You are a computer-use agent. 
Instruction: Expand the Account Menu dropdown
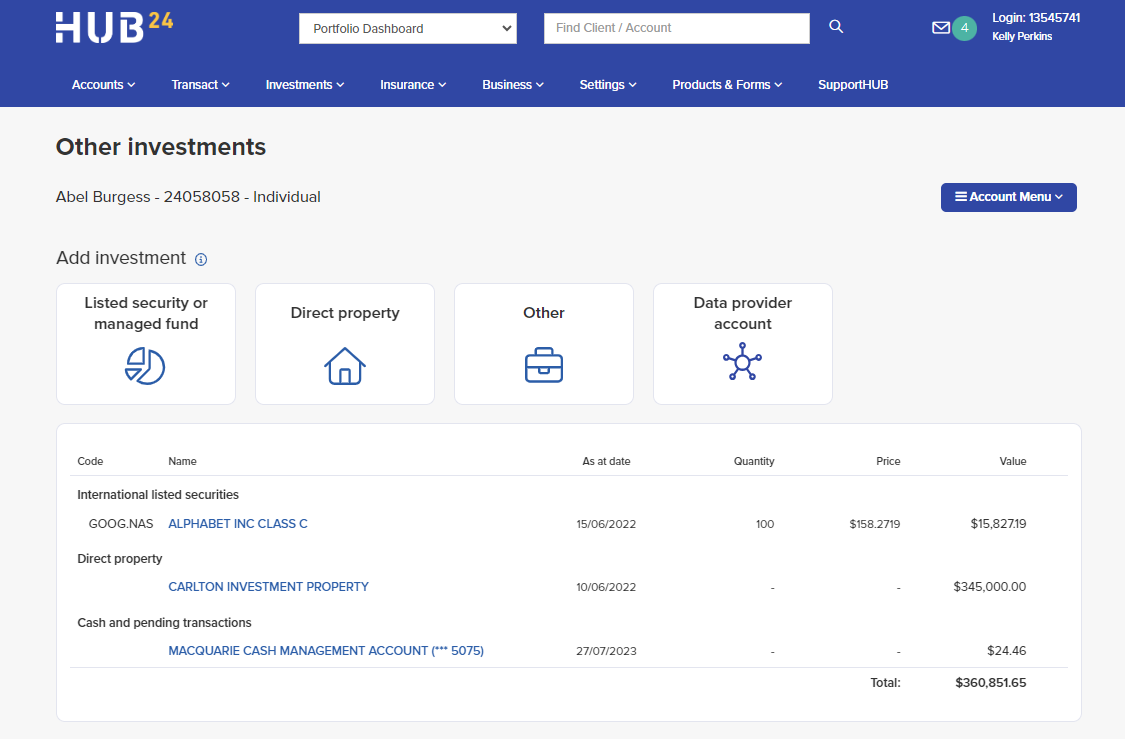(1008, 197)
